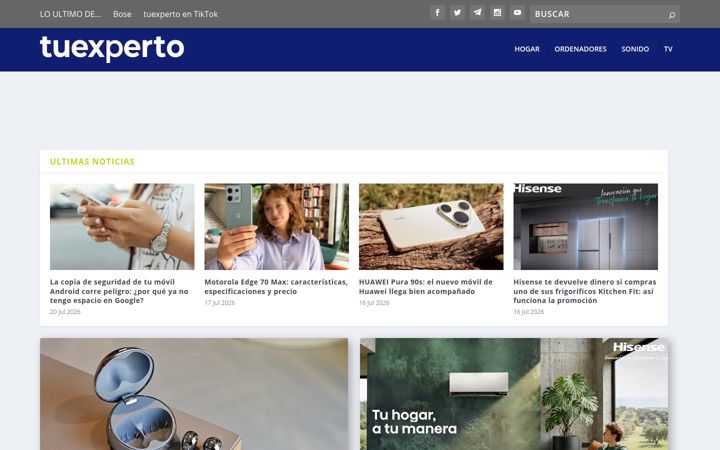Read 'La copia de seguridad' headline
720x450 pixels.
pyautogui.click(x=119, y=291)
